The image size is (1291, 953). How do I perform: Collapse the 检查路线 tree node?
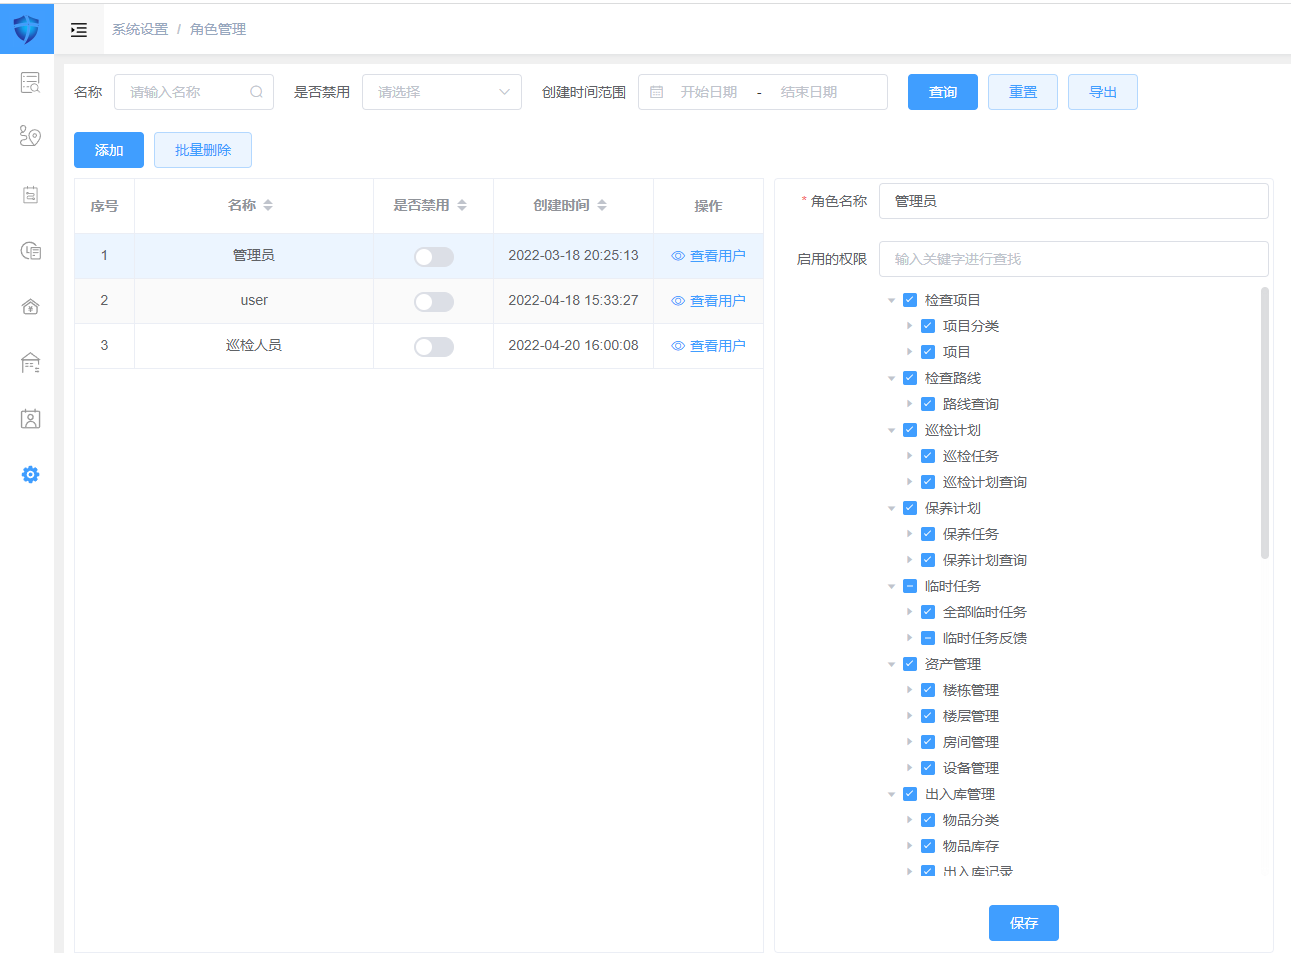click(x=892, y=378)
